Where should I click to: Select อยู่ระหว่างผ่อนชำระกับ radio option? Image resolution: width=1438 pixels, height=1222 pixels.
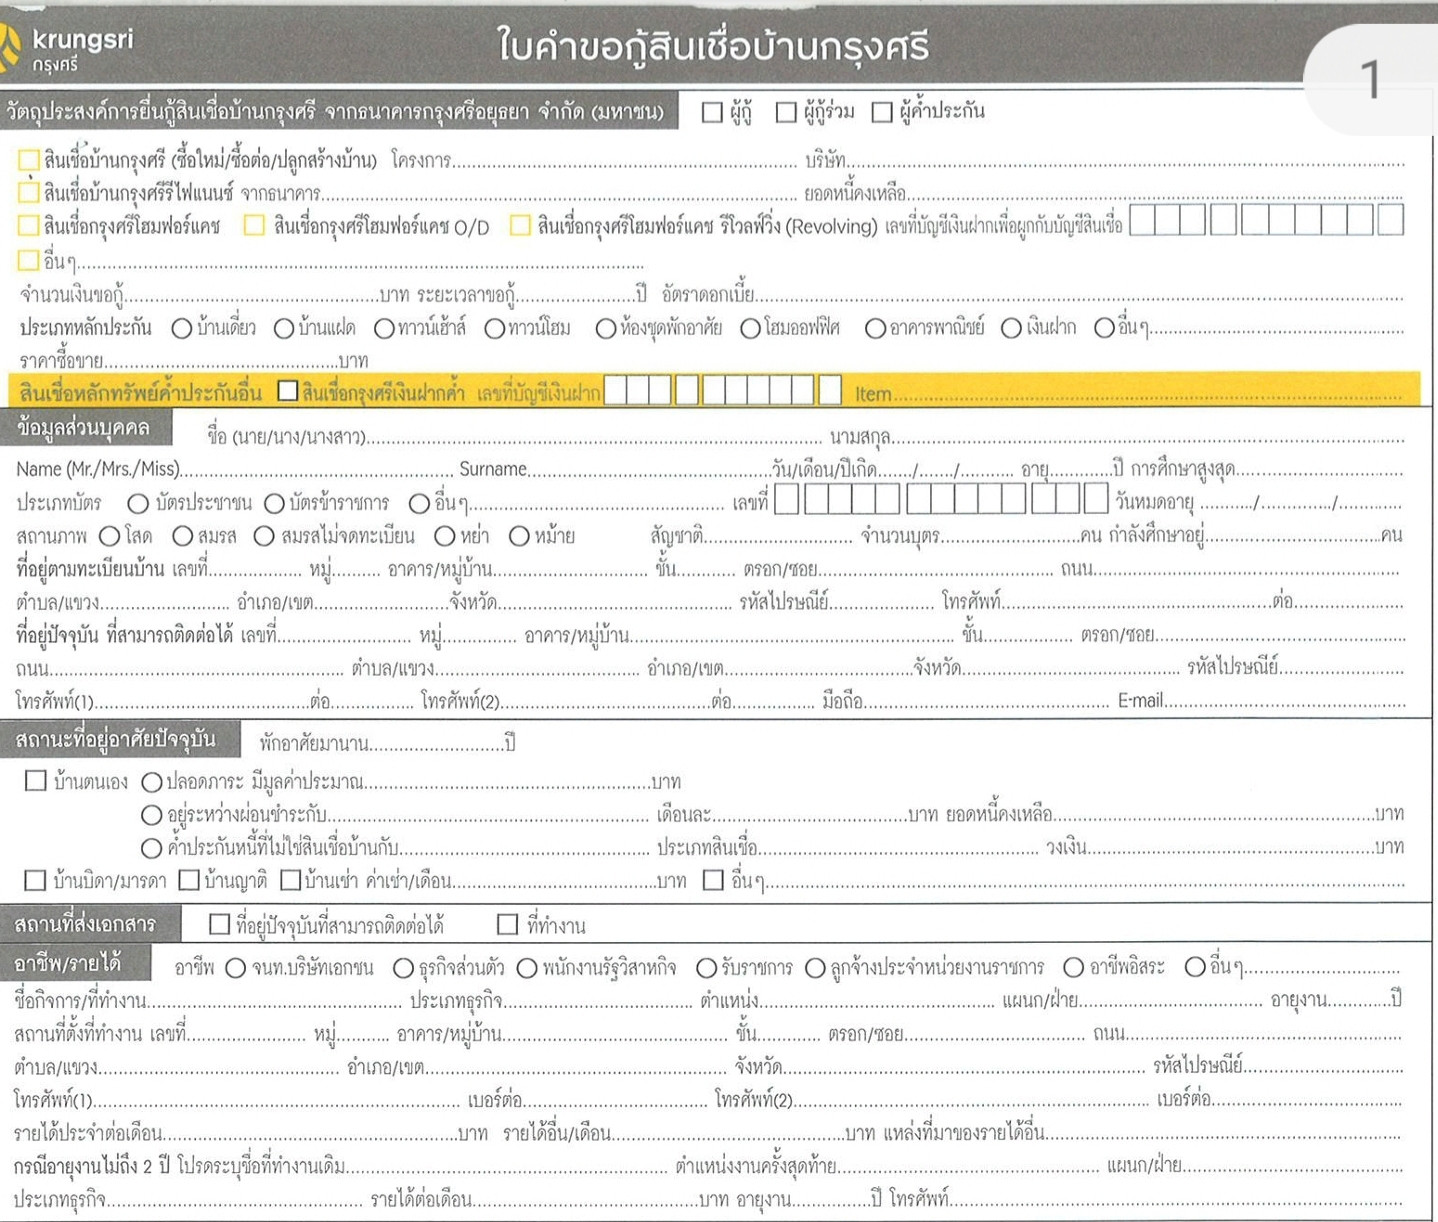(x=152, y=816)
